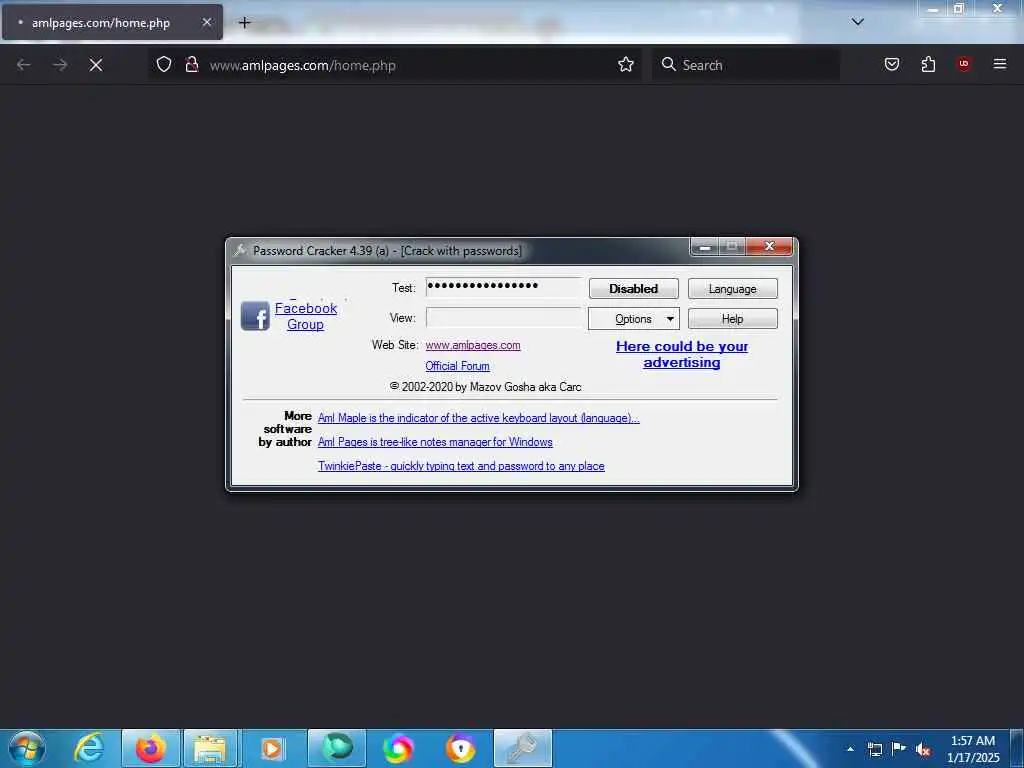
Task: Switch to Password Cracker taskbar key icon
Action: 522,748
